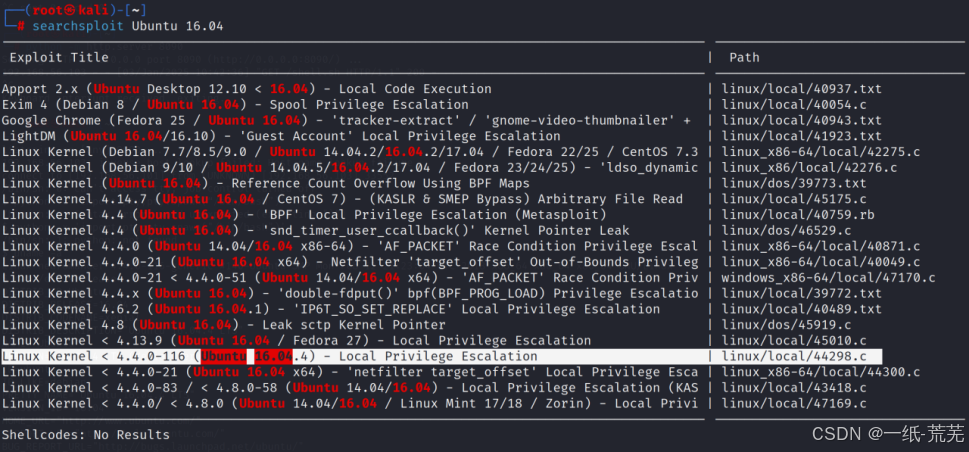Viewport: 969px width, 452px height.
Task: Click path linux_x86/local/42276.c
Action: point(810,168)
